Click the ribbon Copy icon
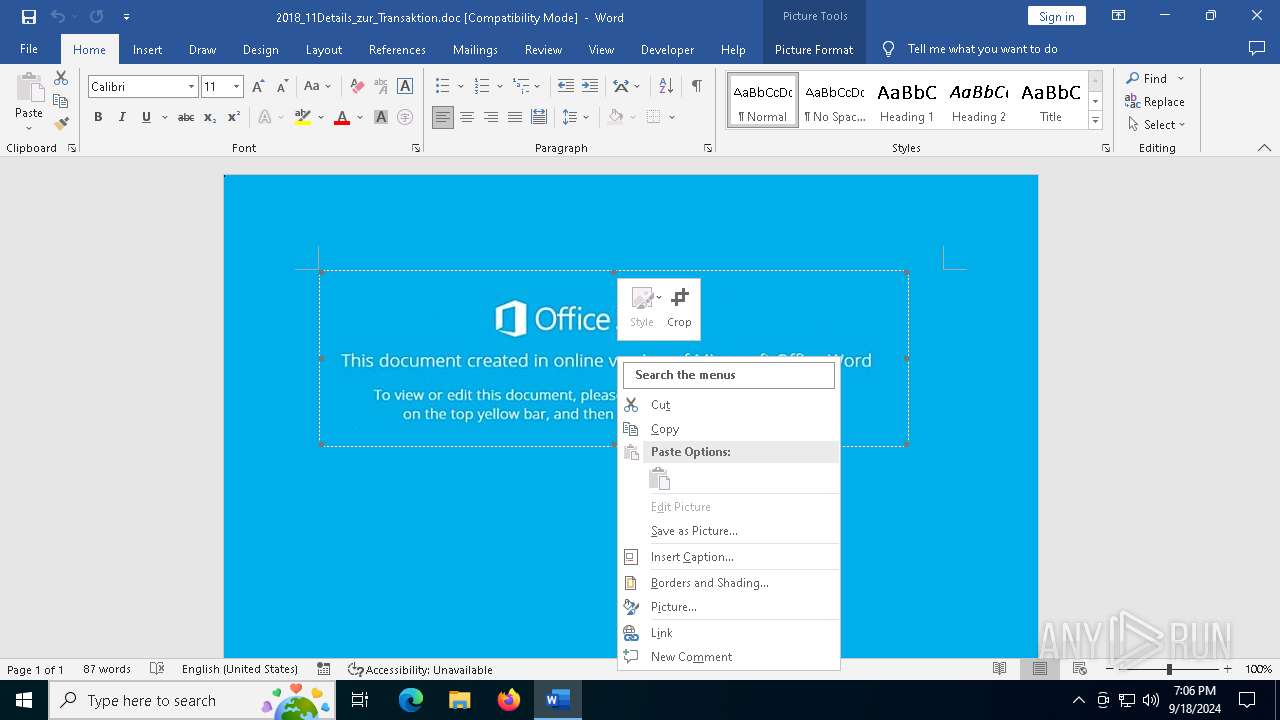 pyautogui.click(x=61, y=101)
